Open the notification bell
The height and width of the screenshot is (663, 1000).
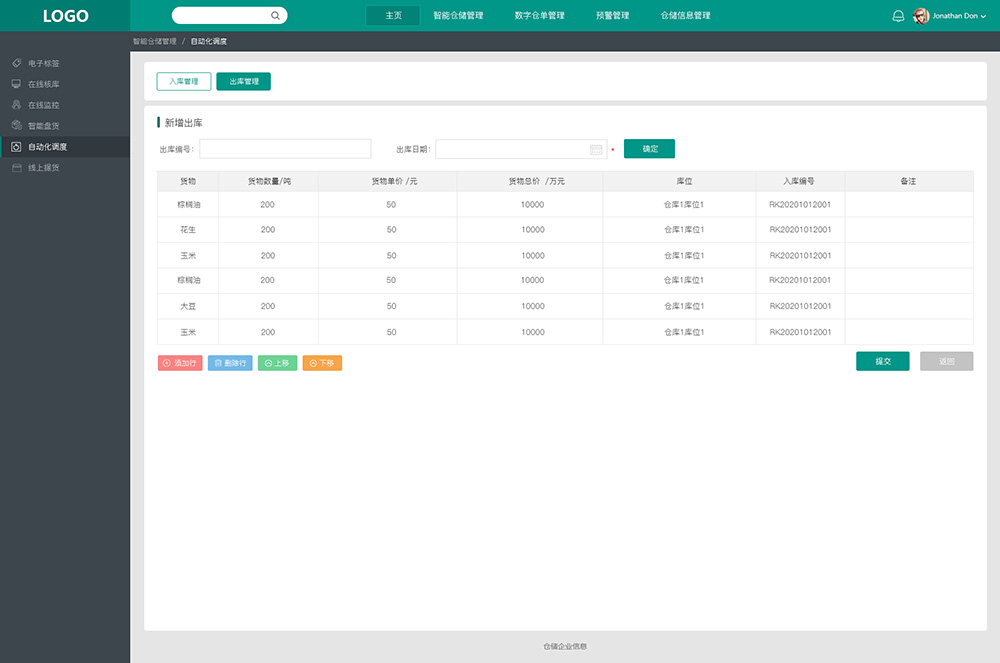pyautogui.click(x=898, y=16)
